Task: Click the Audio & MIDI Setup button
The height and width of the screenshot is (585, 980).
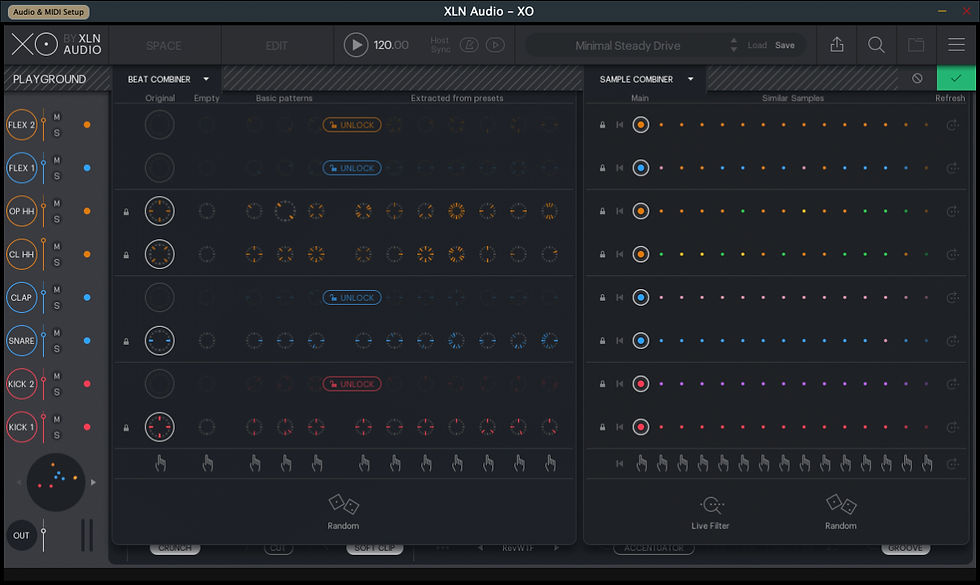Action: click(x=49, y=11)
